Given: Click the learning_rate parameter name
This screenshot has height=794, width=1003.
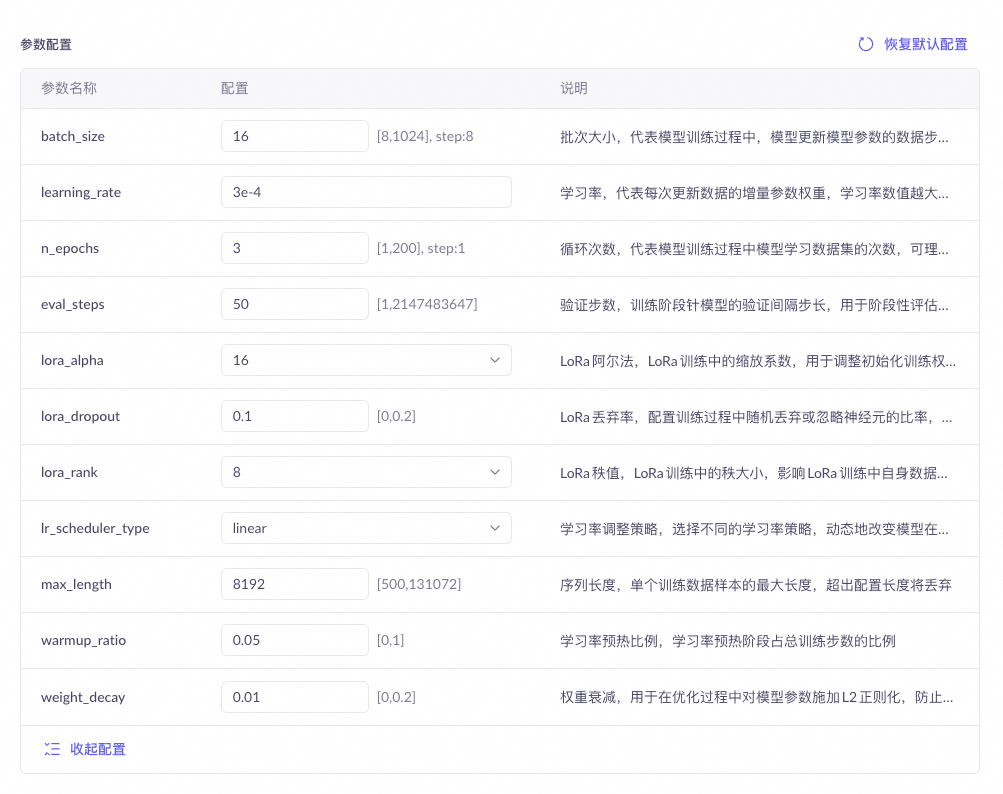Looking at the screenshot, I should (x=81, y=193).
